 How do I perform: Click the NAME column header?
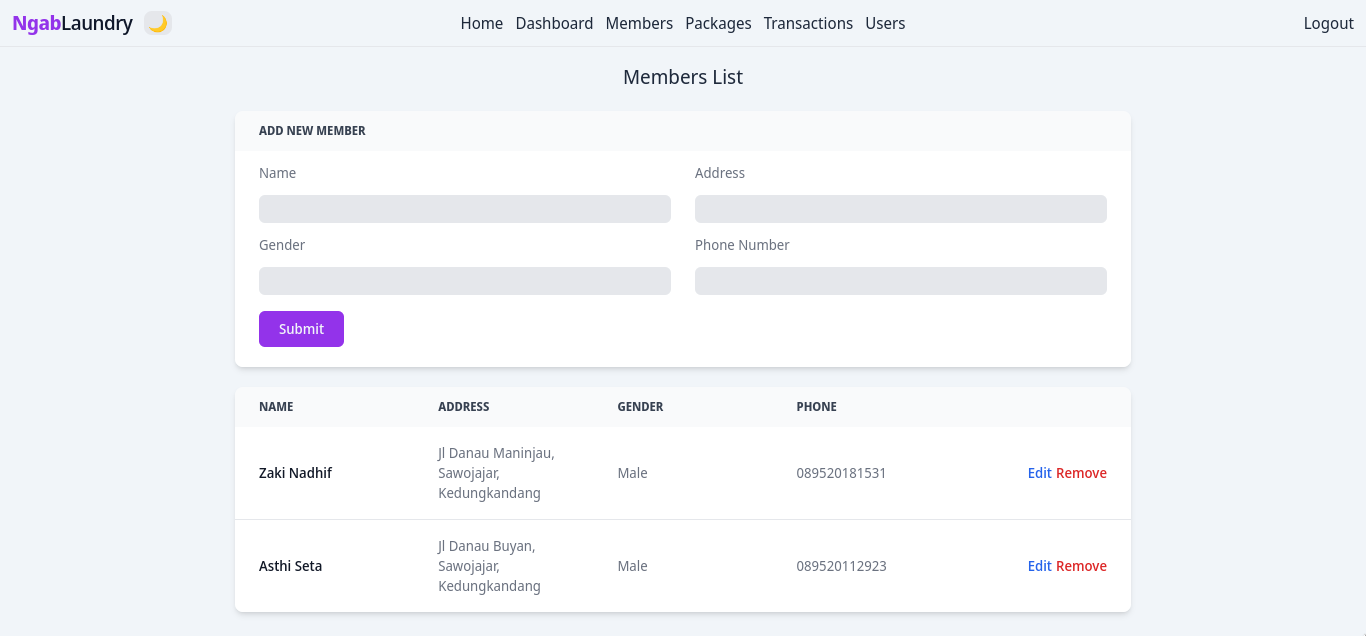coord(276,406)
